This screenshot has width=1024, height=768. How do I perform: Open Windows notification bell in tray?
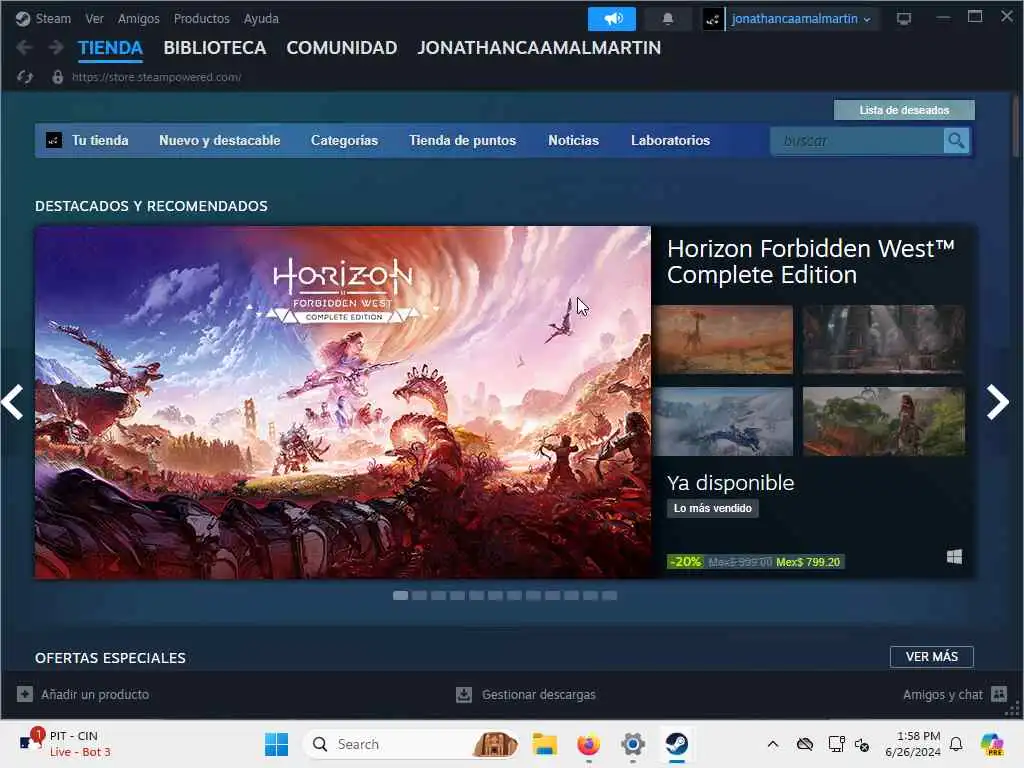pos(956,744)
